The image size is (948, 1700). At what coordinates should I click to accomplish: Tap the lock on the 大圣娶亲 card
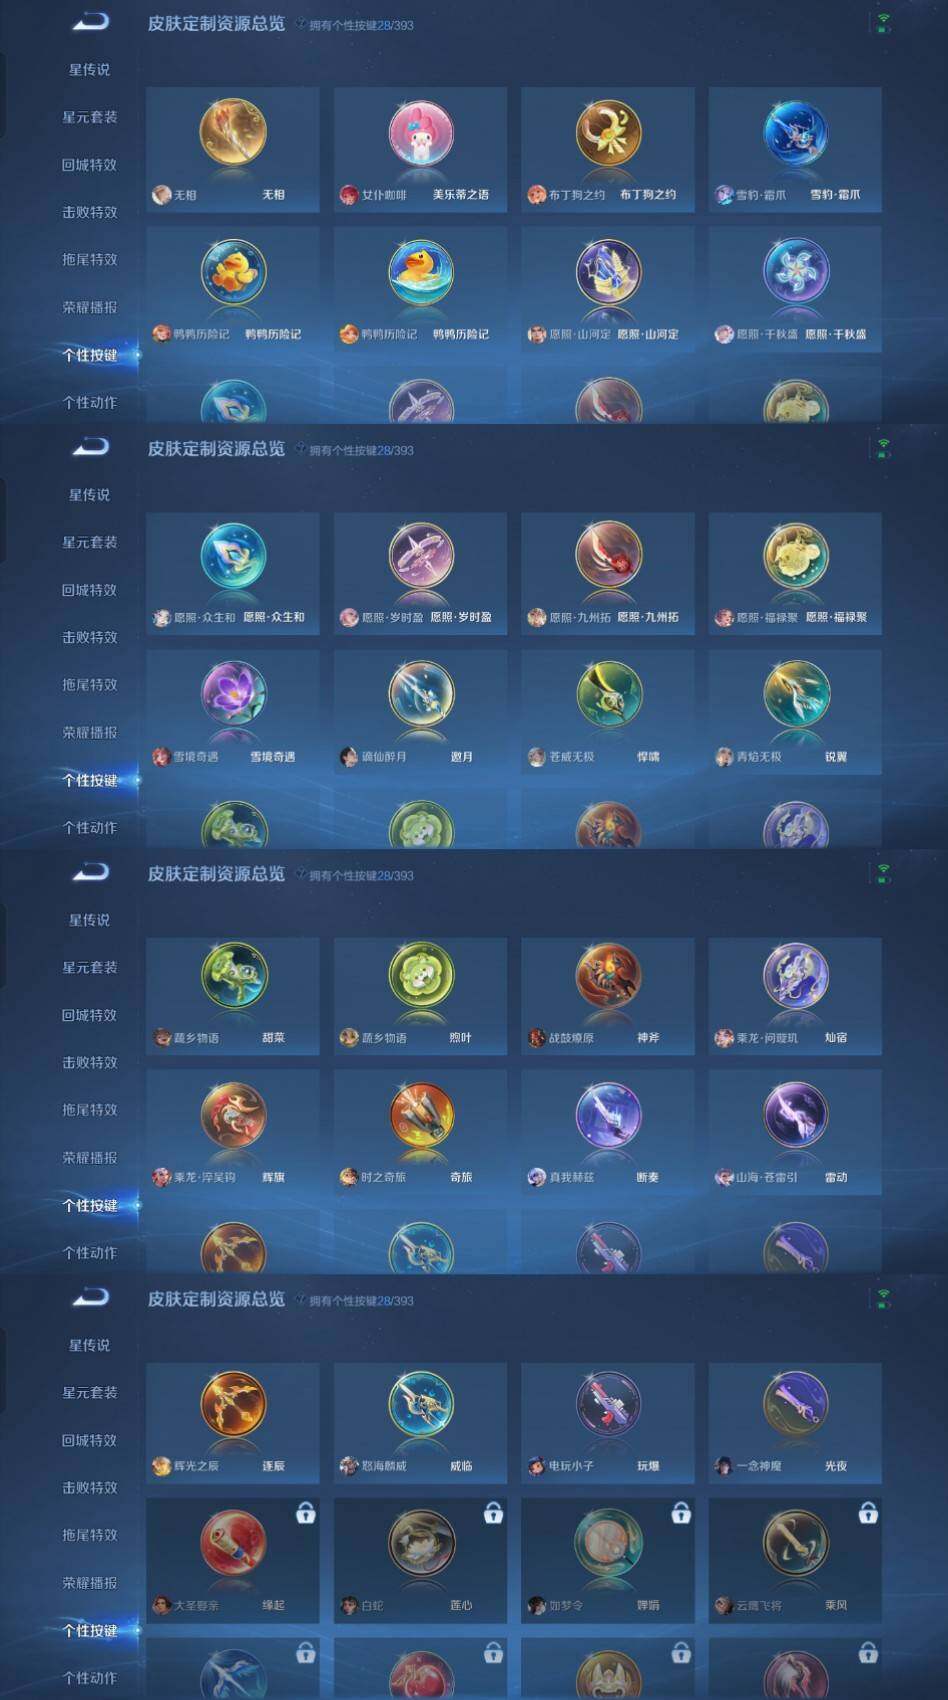point(306,1513)
